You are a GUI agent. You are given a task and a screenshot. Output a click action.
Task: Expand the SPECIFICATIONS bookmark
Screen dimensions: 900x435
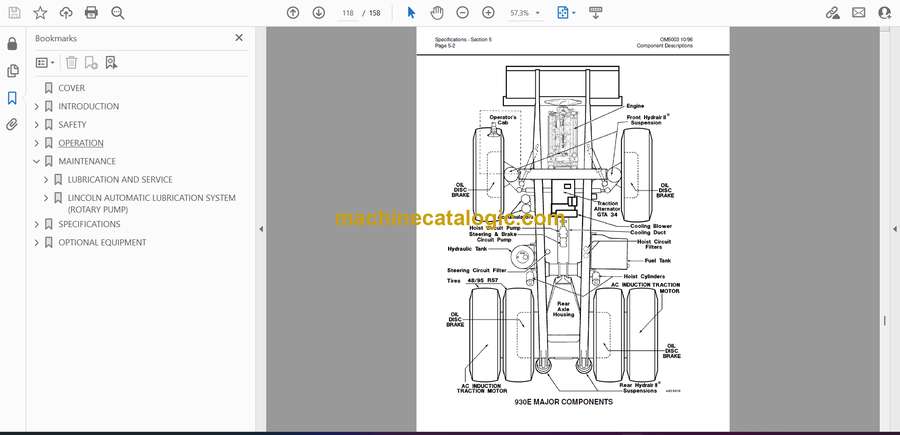[37, 224]
